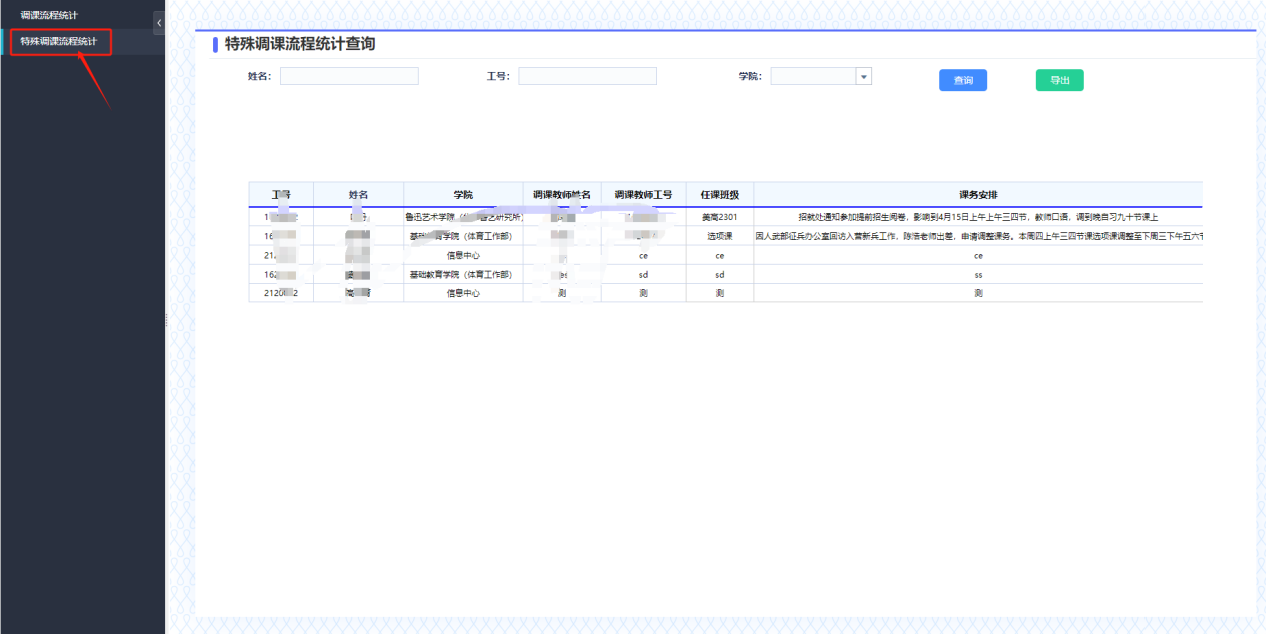
Task: Open 调课流程统计 in the sidebar
Action: pos(49,15)
